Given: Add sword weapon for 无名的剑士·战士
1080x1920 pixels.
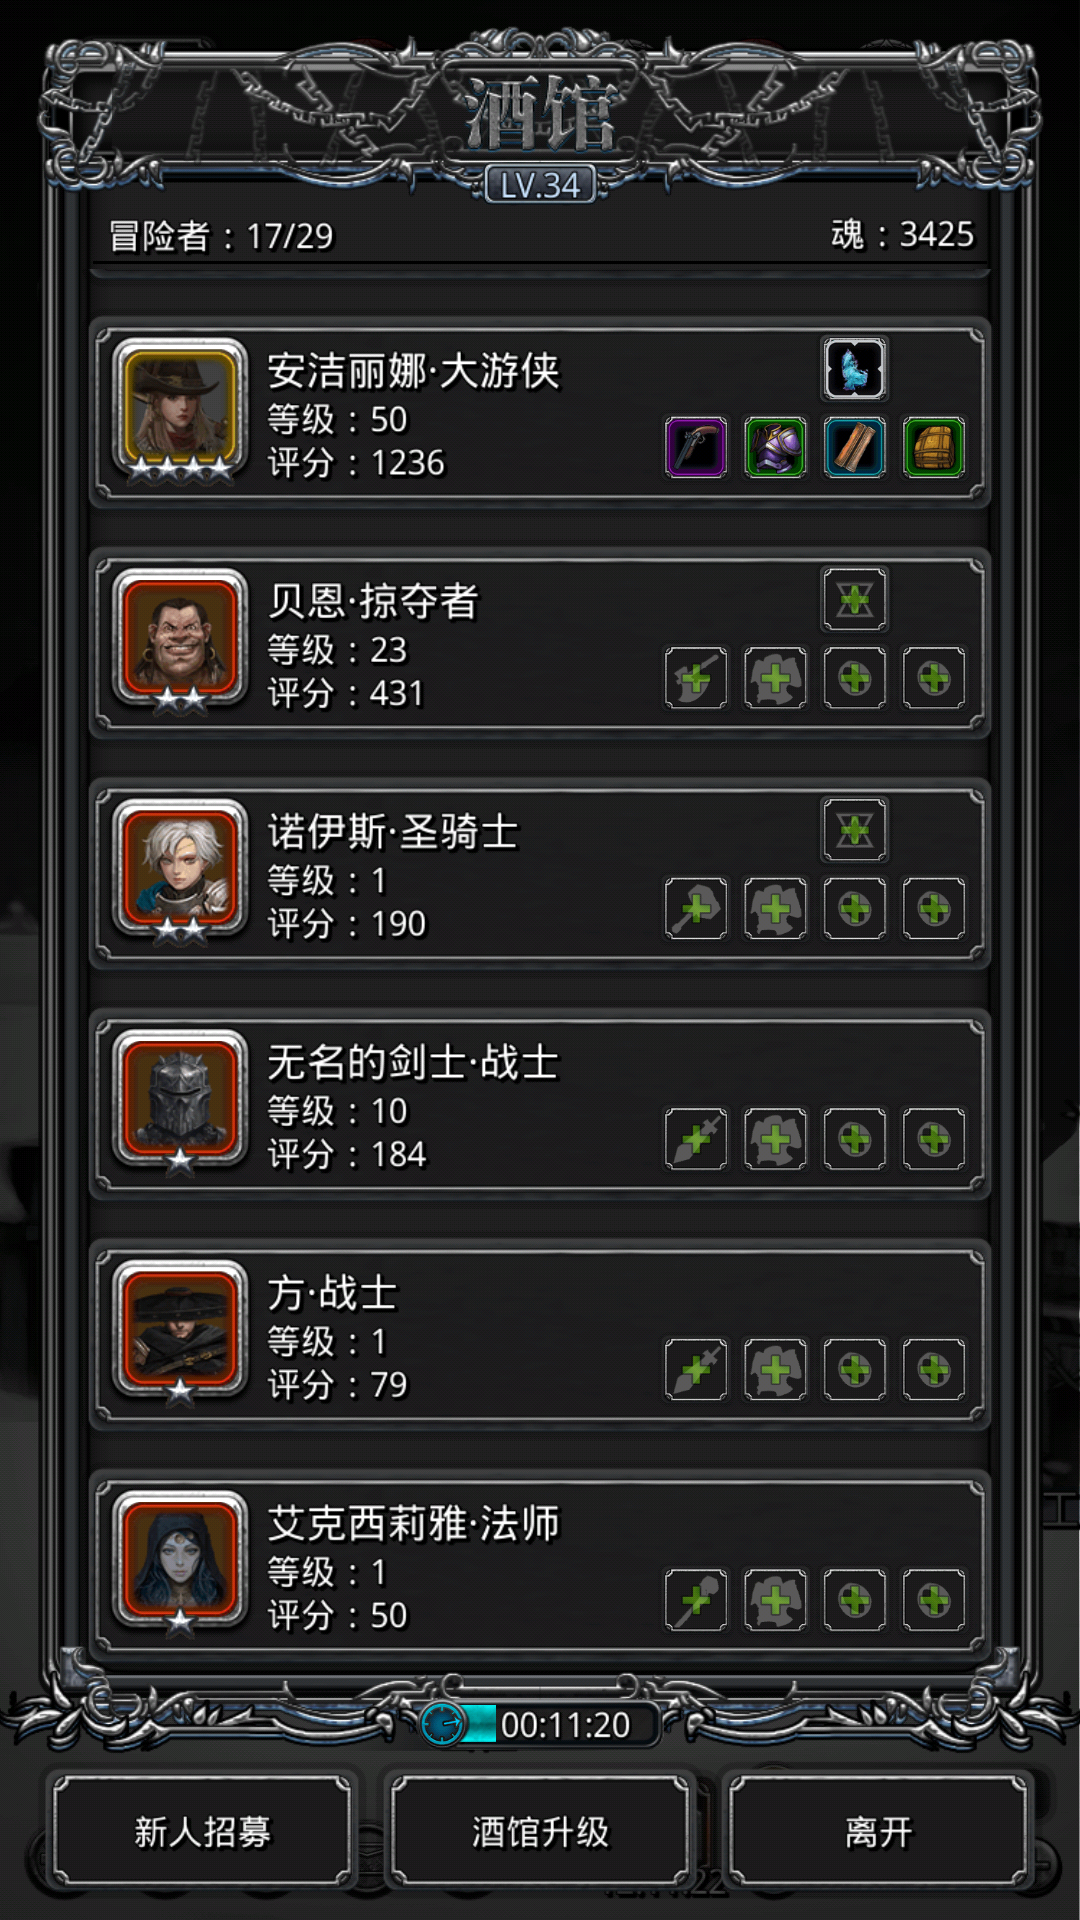Looking at the screenshot, I should [x=696, y=1139].
